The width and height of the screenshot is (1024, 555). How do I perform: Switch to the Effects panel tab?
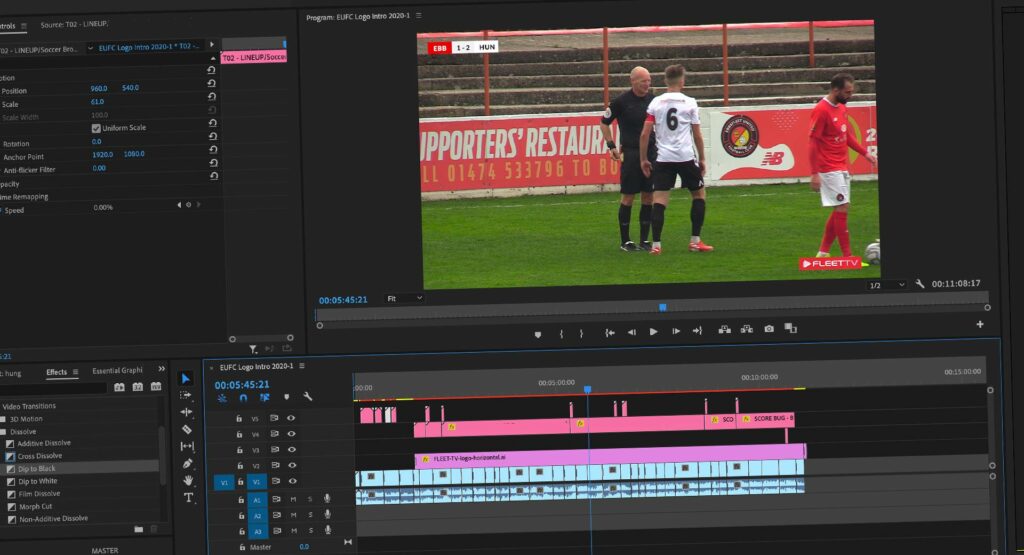coord(57,372)
